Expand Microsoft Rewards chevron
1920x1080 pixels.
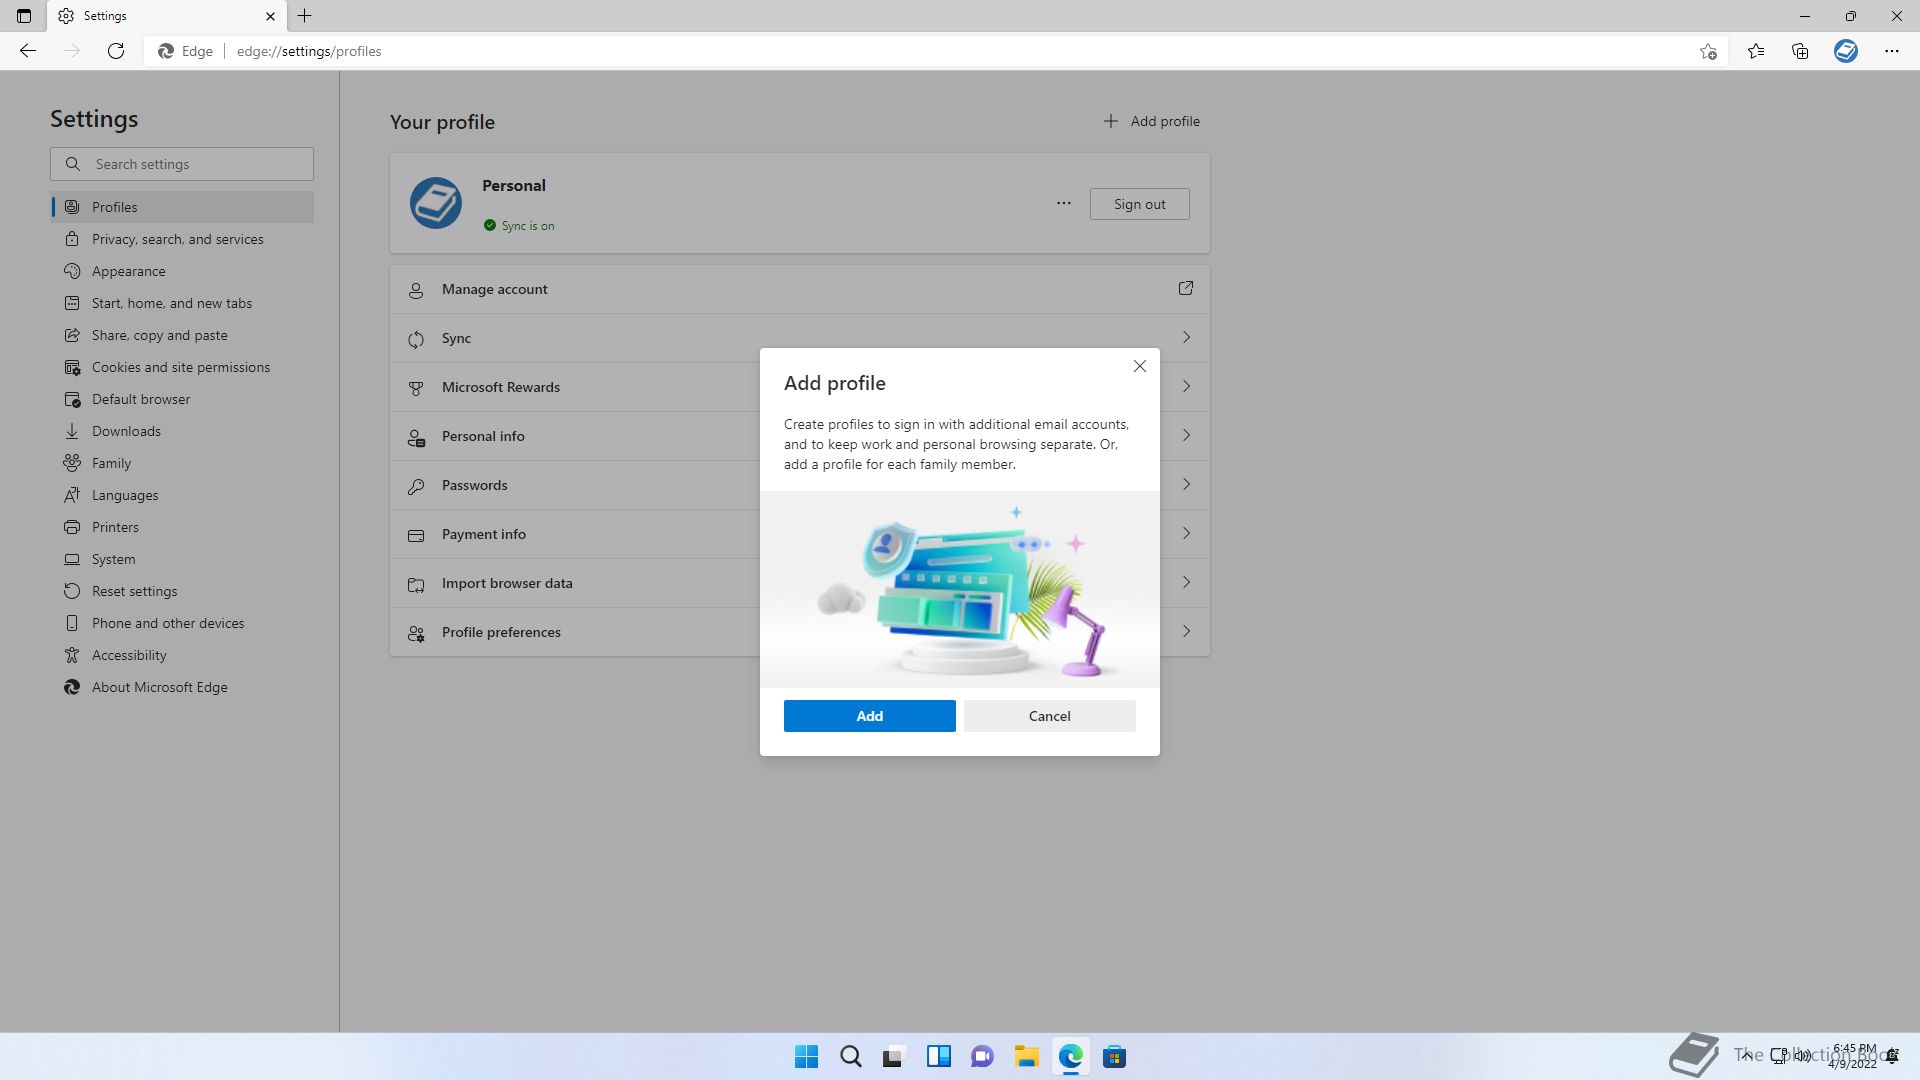pos(1186,387)
